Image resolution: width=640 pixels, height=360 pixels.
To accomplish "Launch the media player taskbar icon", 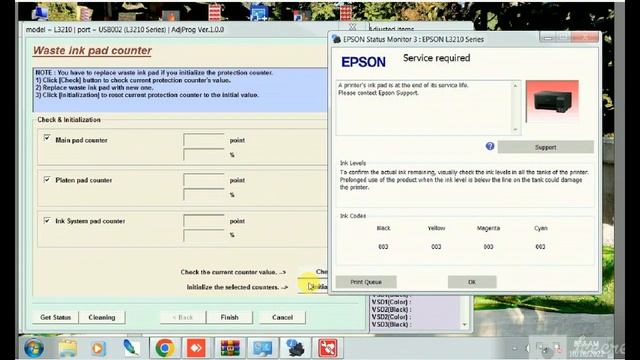I will (98, 348).
